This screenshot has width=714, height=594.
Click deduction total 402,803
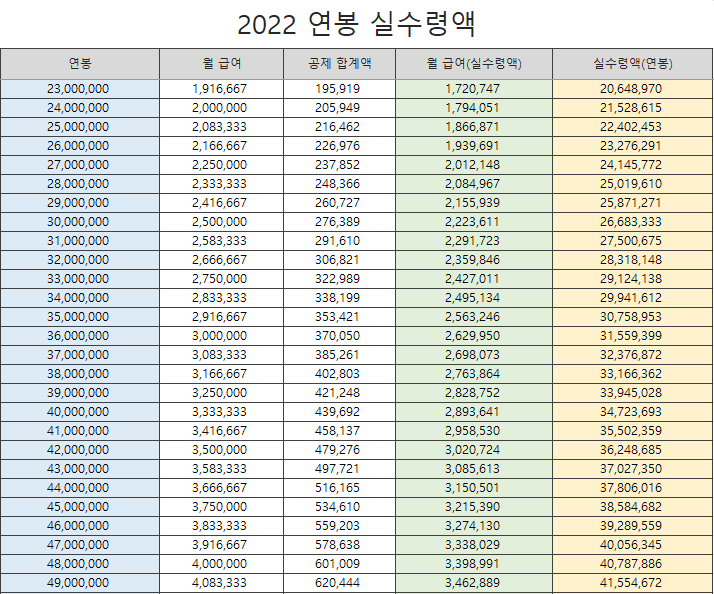click(337, 374)
